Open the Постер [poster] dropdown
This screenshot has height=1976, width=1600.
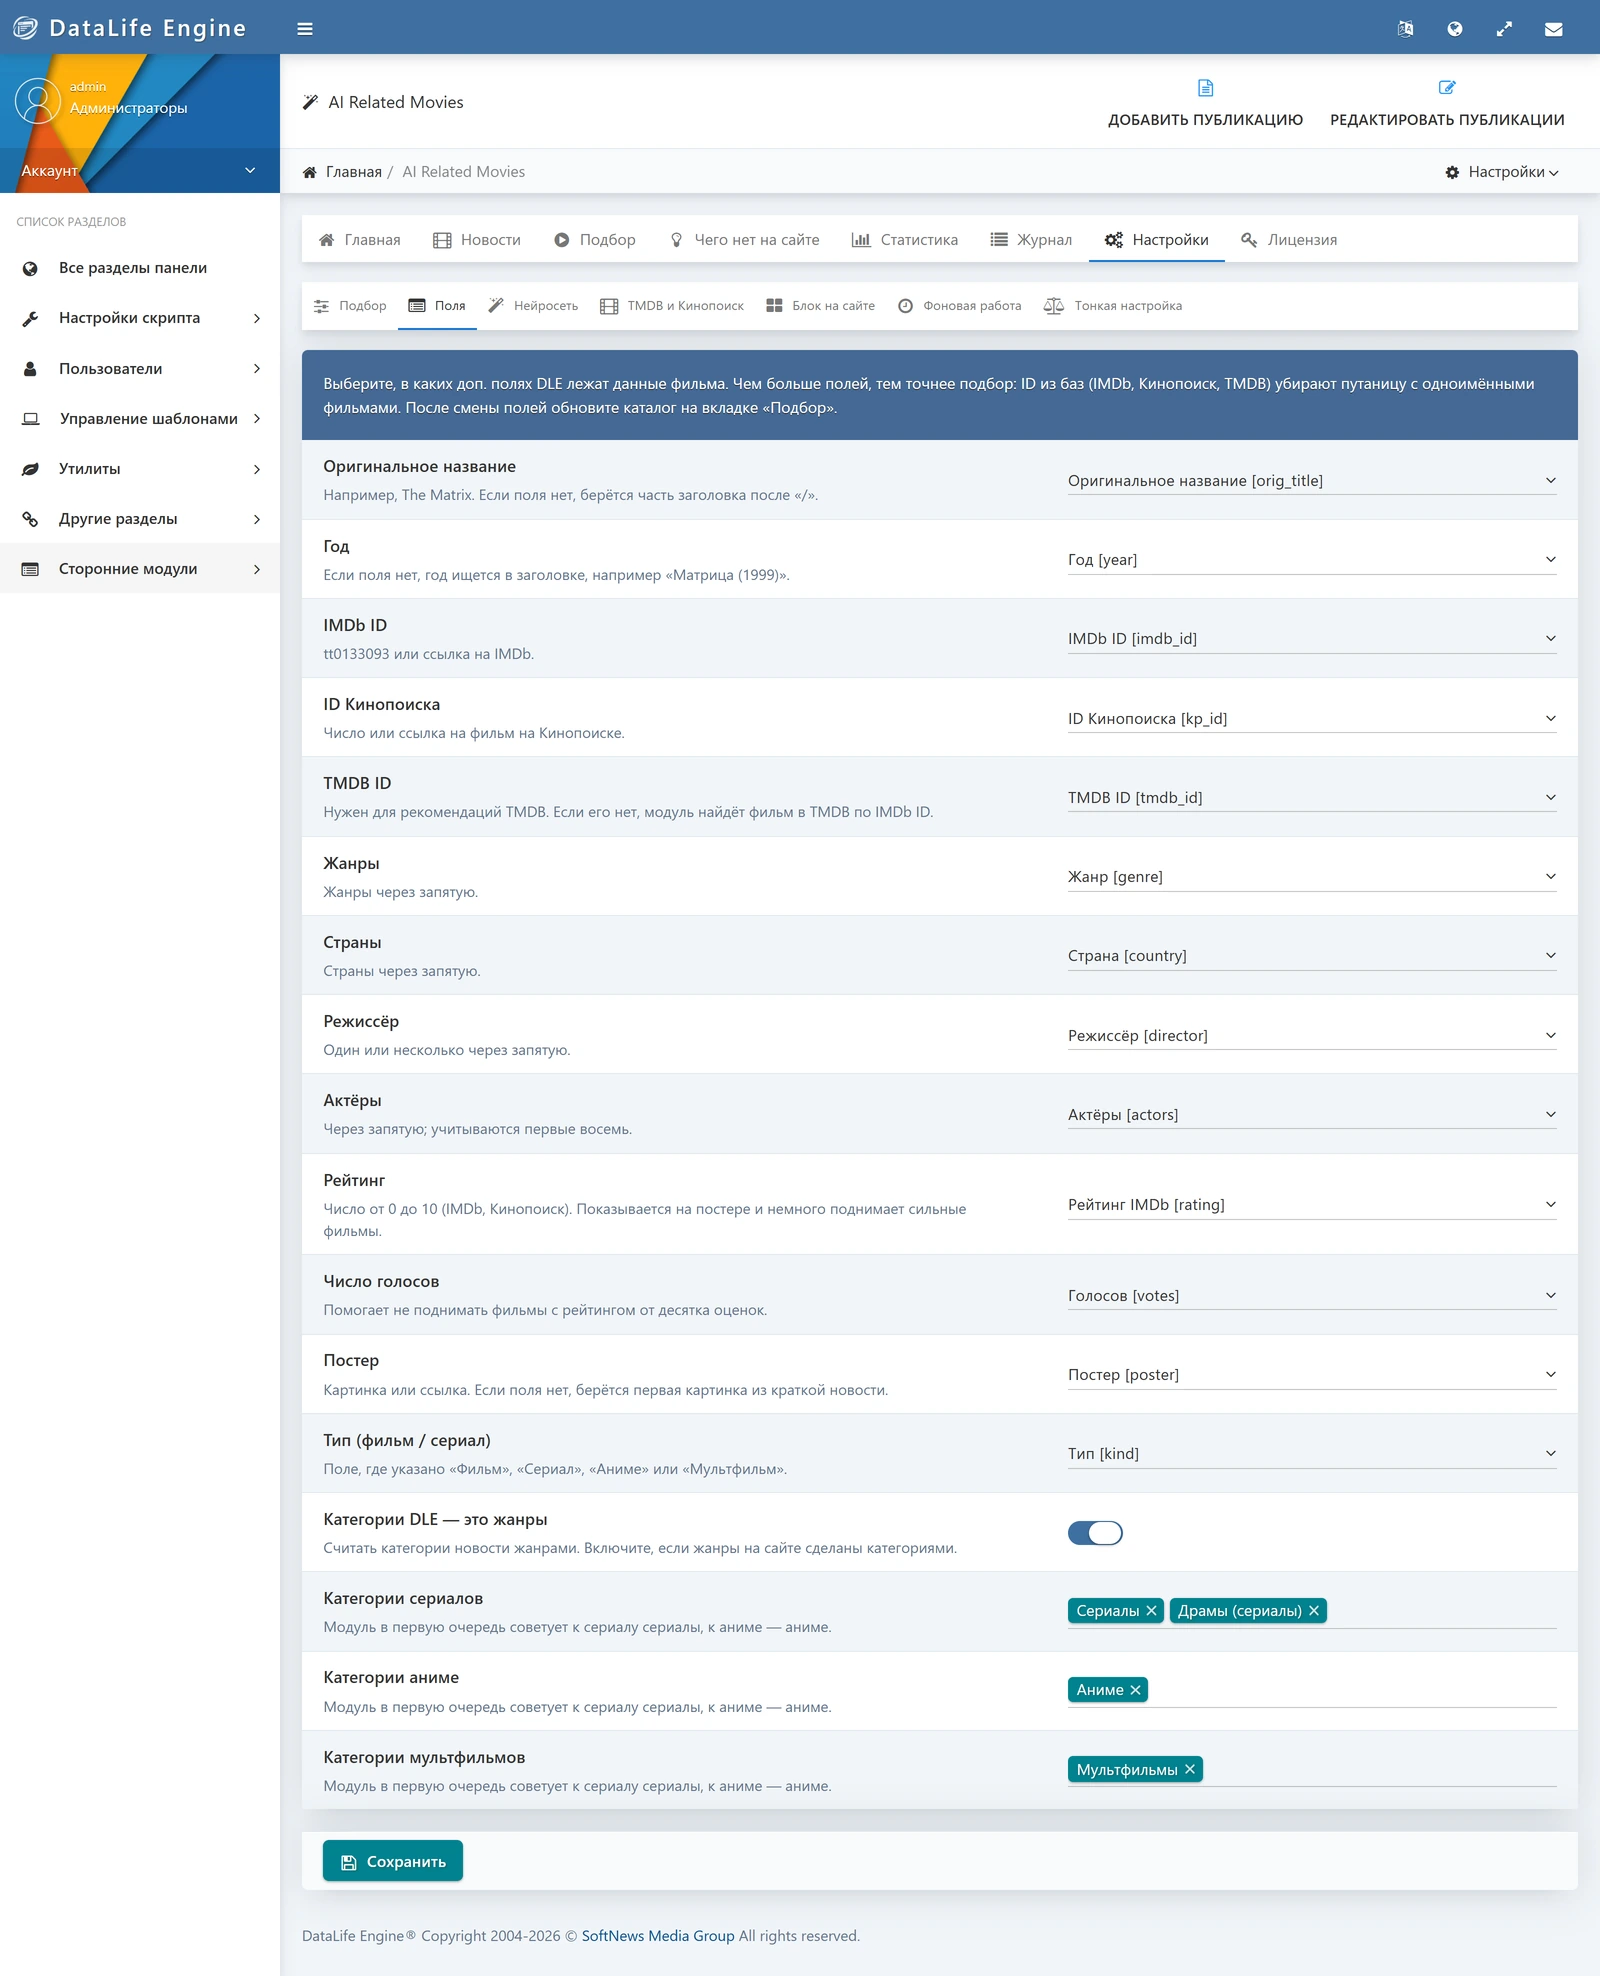pyautogui.click(x=1312, y=1375)
